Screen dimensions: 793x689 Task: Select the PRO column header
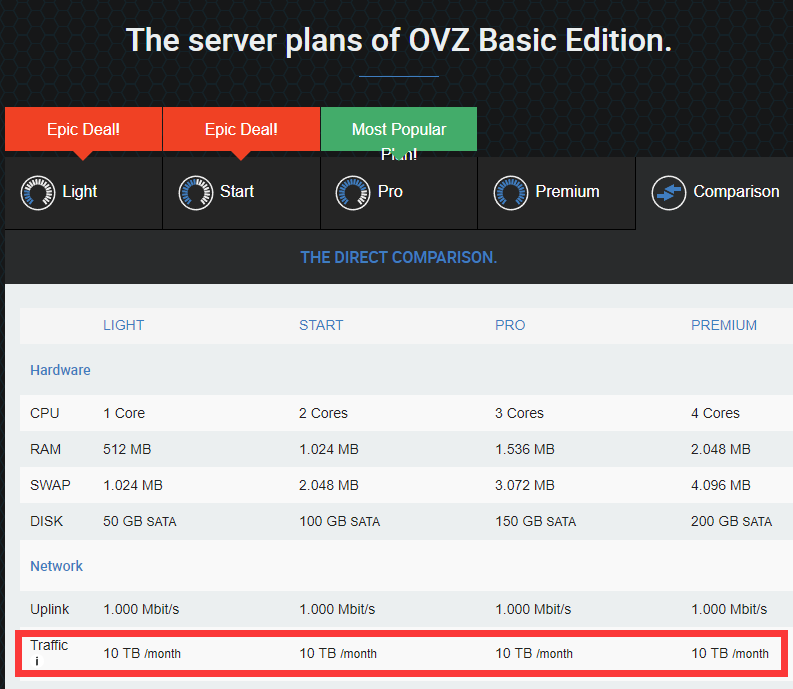(x=510, y=325)
